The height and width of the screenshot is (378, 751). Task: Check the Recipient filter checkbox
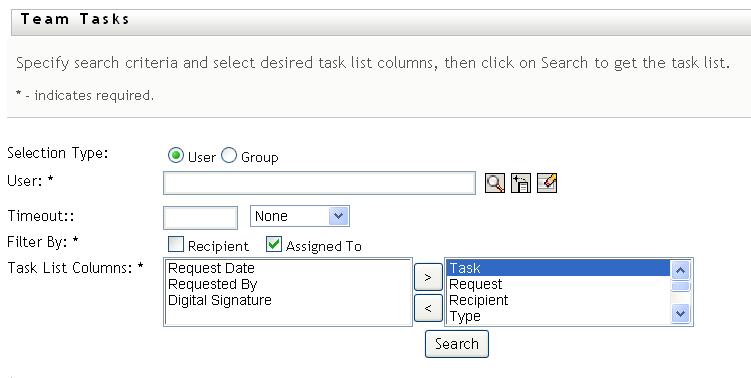pyautogui.click(x=176, y=244)
